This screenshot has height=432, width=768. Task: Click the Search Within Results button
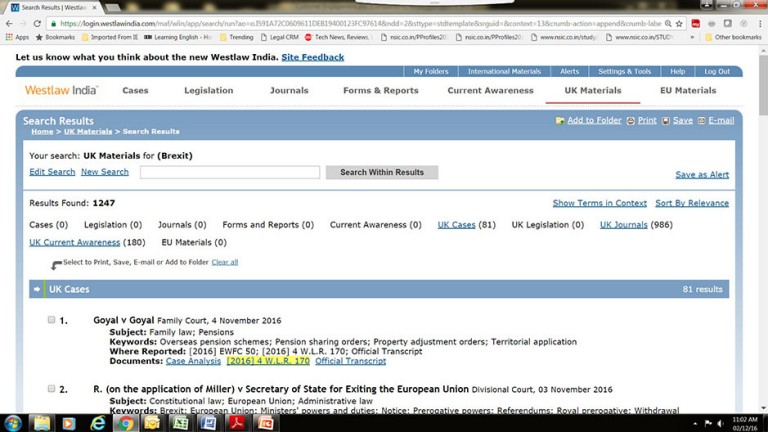tap(382, 172)
